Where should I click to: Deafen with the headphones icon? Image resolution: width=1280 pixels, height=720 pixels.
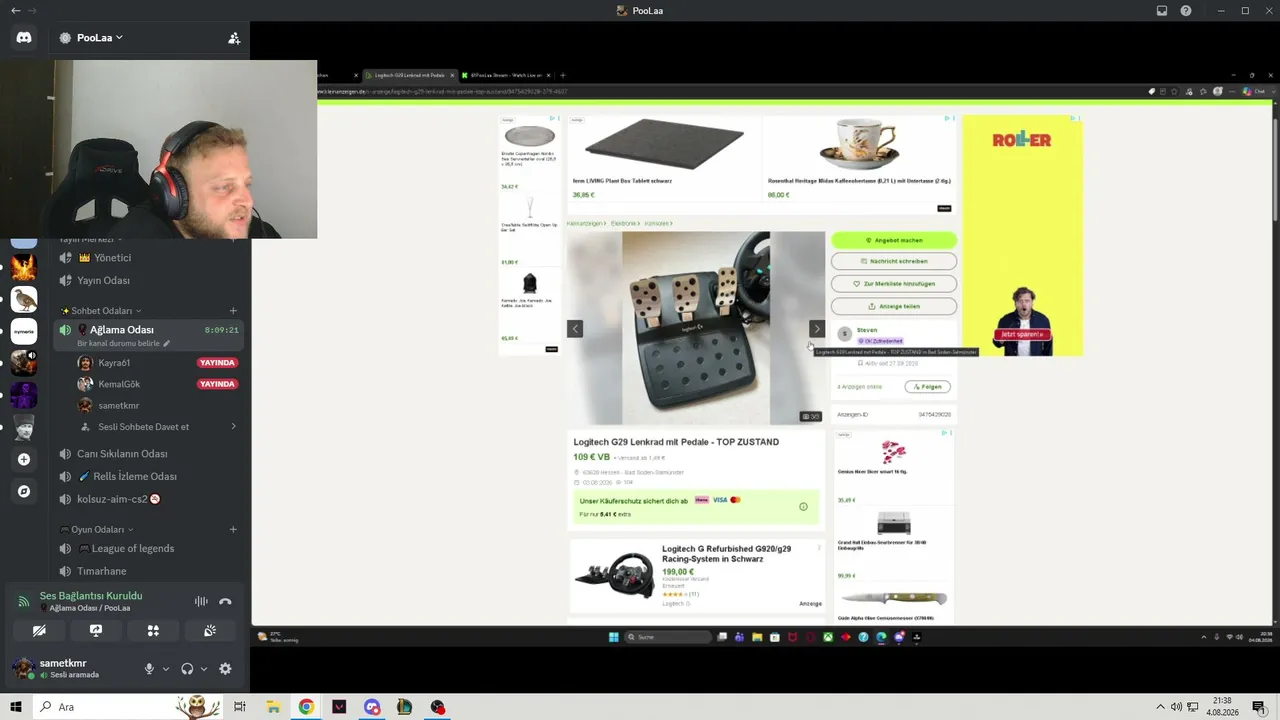(187, 669)
